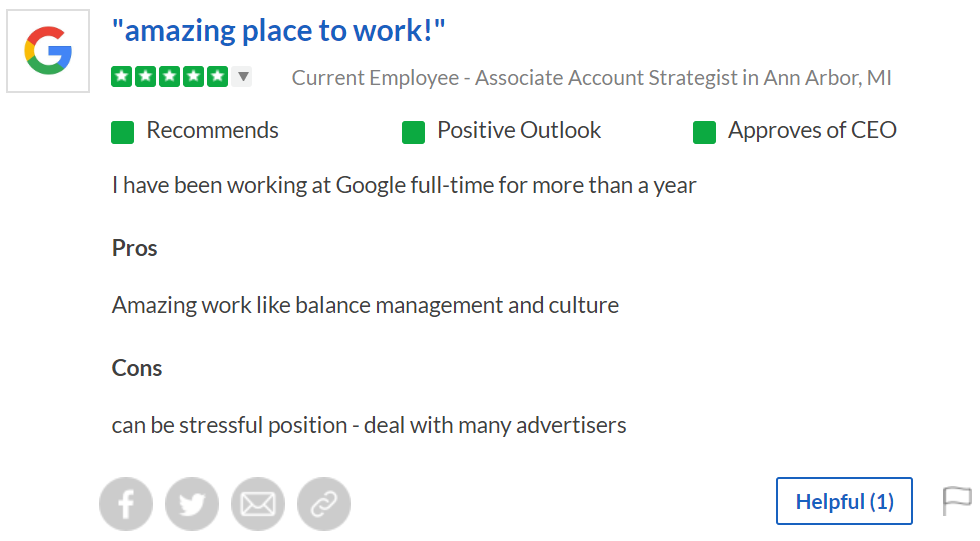Click the first rating star

[x=122, y=77]
